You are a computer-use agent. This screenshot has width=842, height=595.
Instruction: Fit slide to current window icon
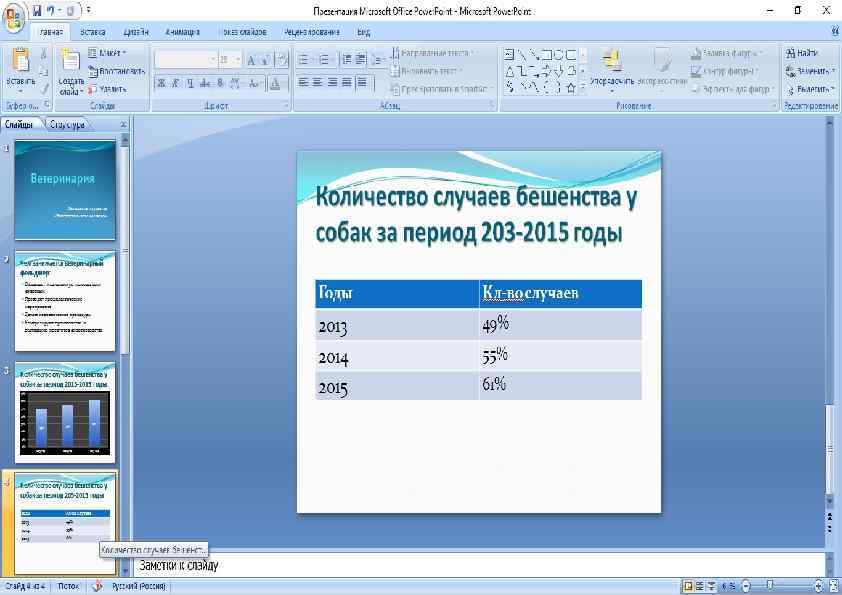[833, 586]
